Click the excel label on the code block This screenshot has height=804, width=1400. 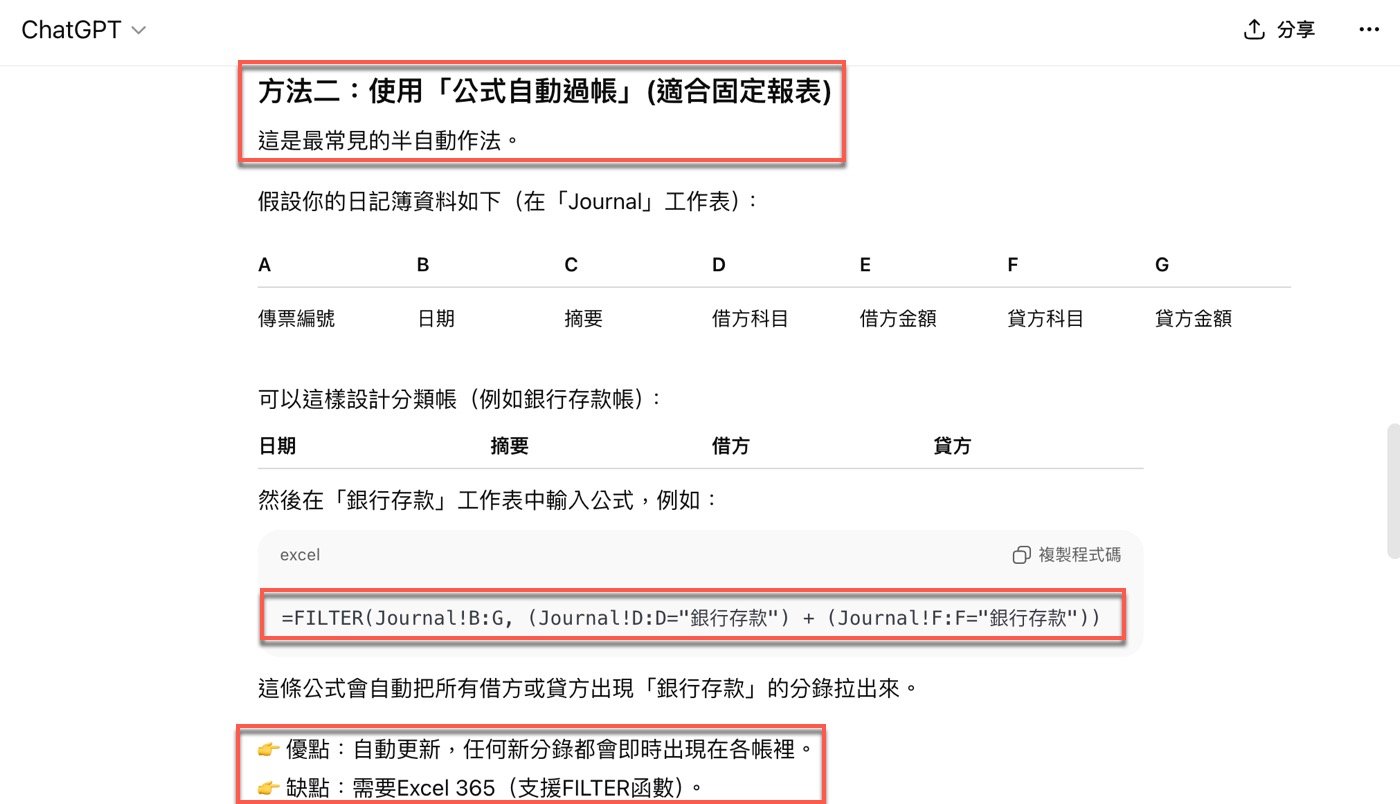(299, 554)
